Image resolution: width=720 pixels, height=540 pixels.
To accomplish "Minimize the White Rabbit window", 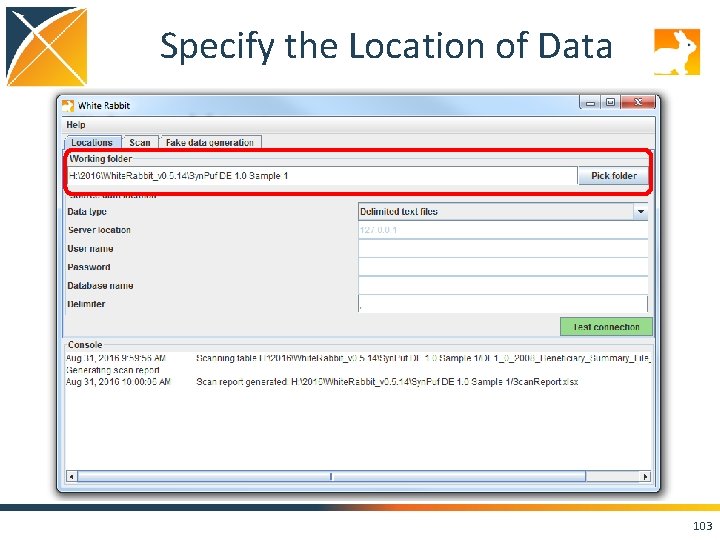I will 591,103.
